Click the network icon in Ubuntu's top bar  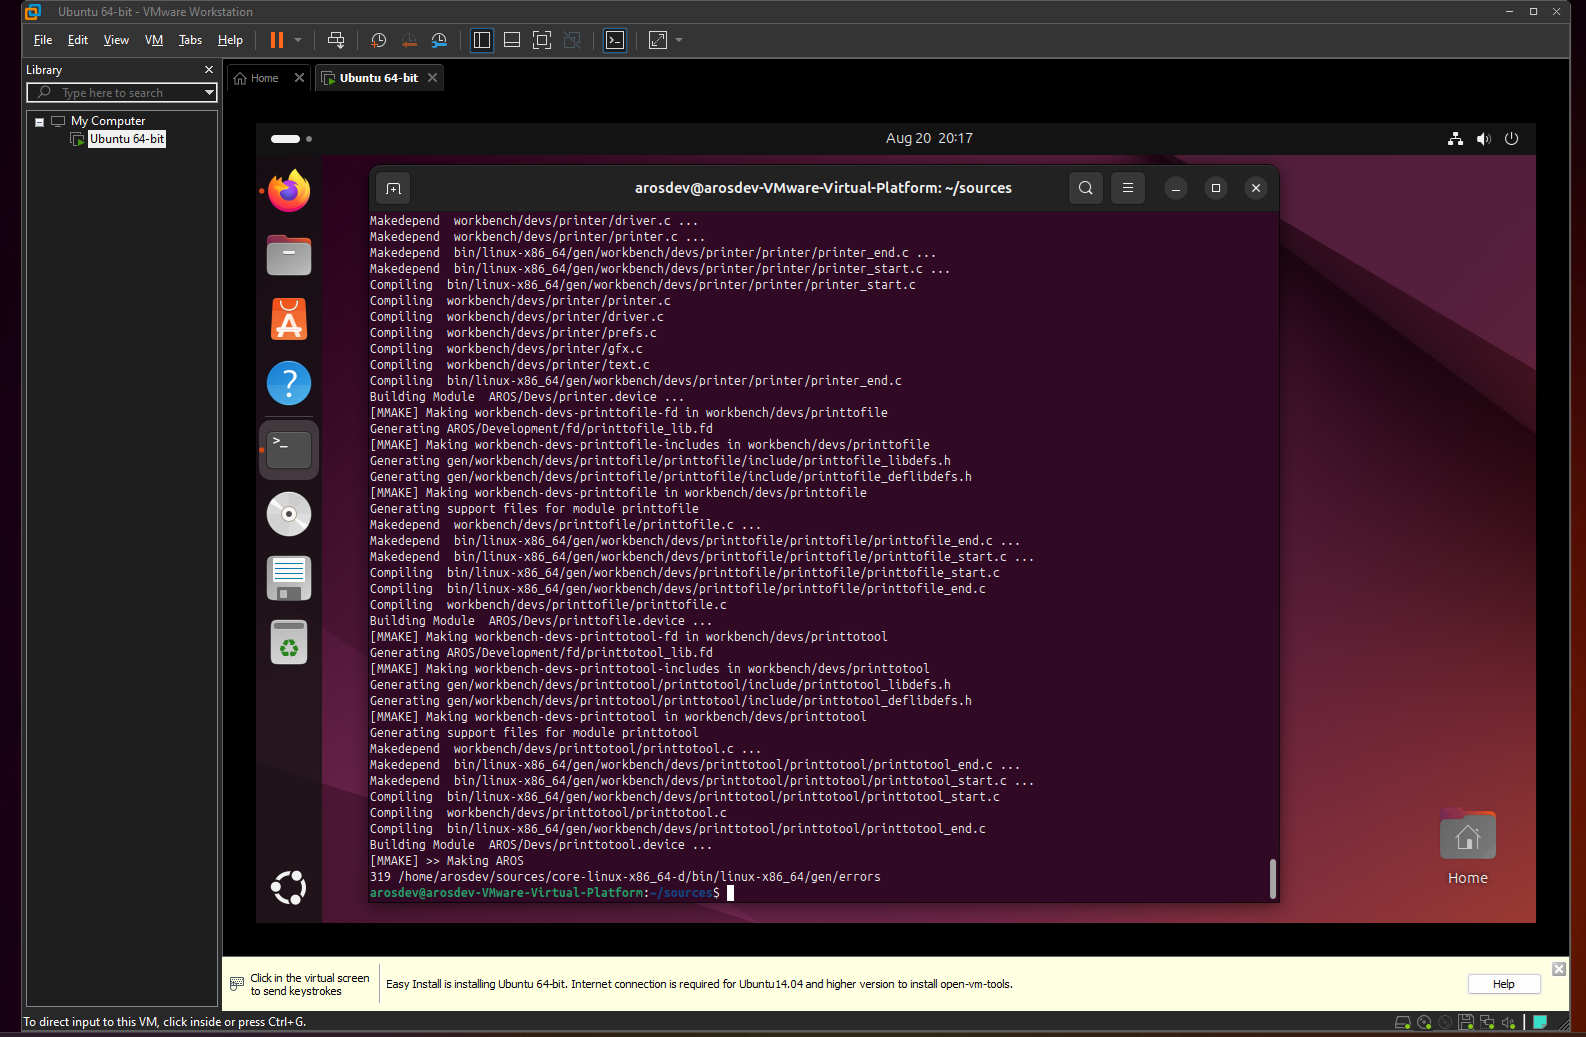(1455, 139)
